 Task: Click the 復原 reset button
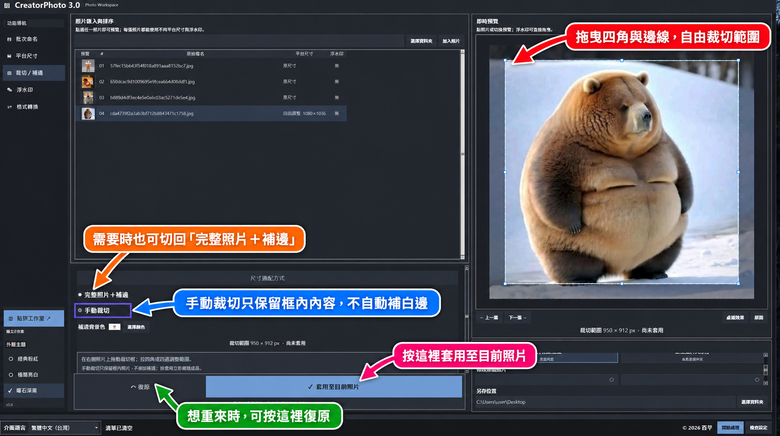point(140,387)
